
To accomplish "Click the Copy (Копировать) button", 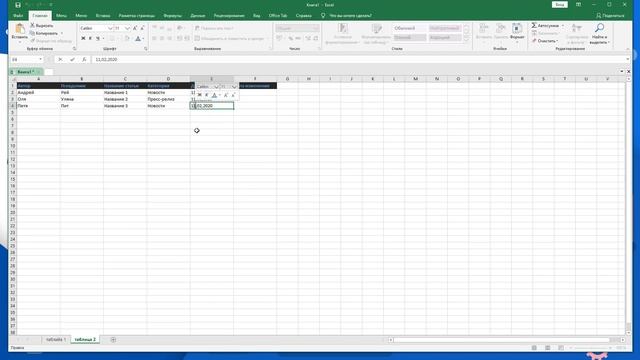I will coord(44,33).
